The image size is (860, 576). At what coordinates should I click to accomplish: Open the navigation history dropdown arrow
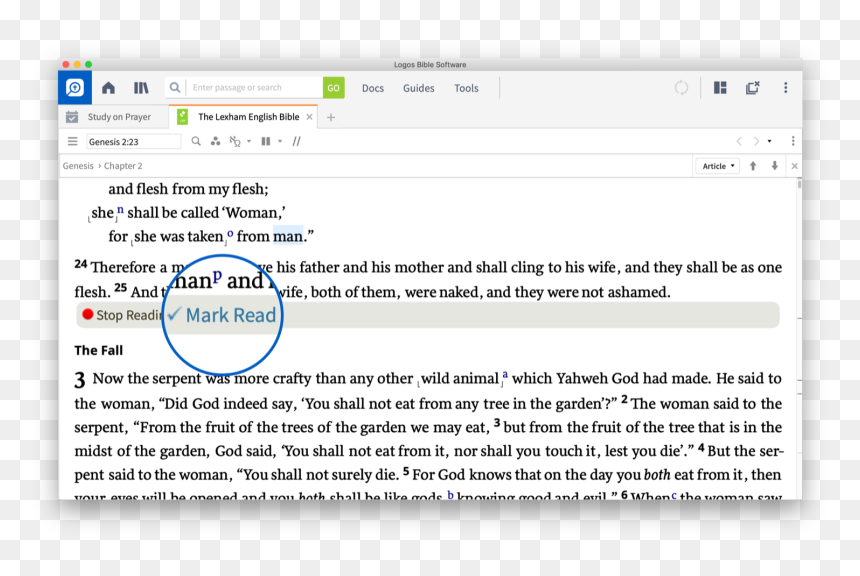(770, 142)
